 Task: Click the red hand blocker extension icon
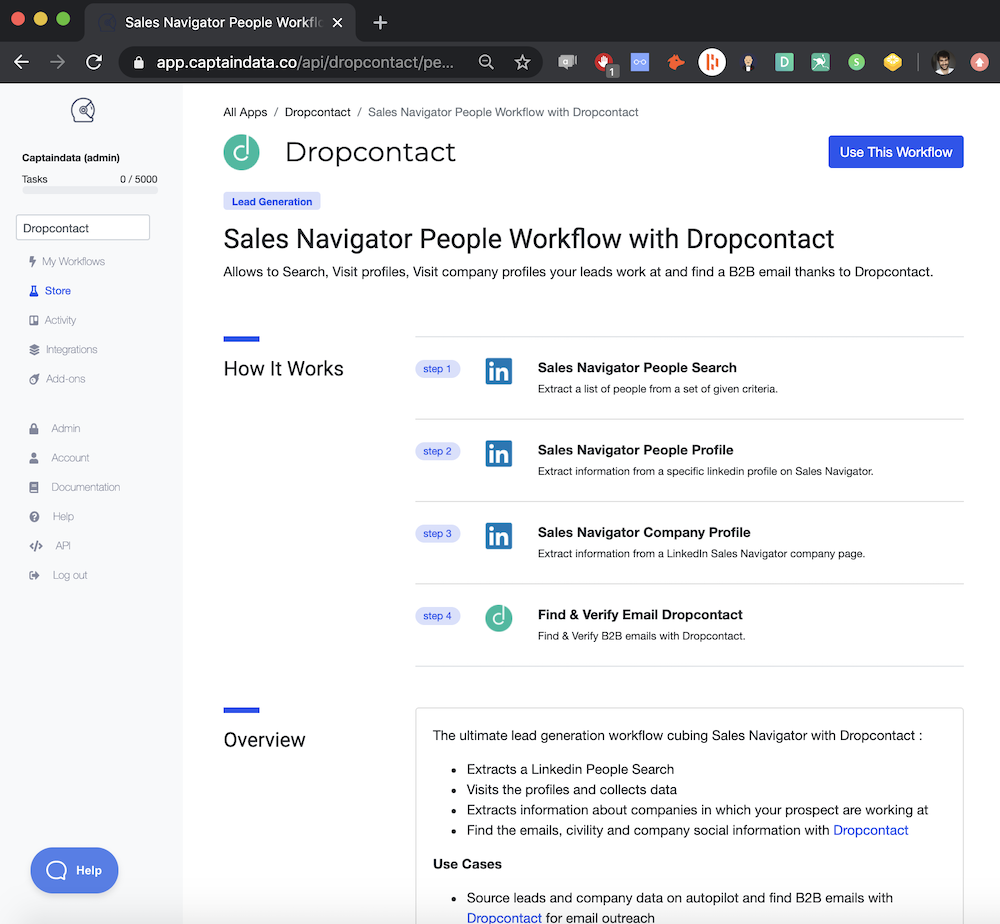[x=604, y=62]
